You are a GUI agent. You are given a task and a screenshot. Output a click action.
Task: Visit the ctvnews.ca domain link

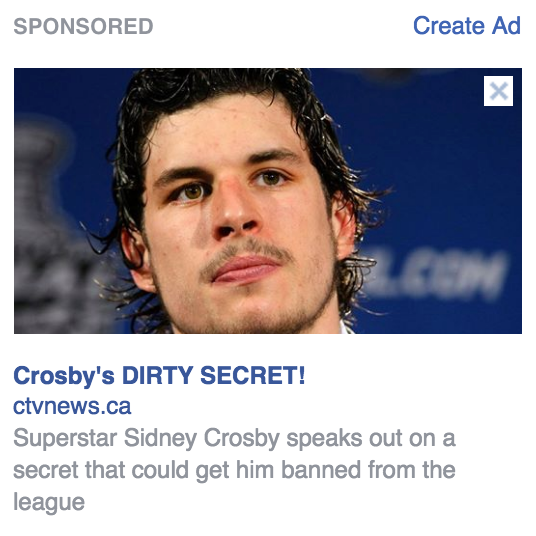point(72,406)
